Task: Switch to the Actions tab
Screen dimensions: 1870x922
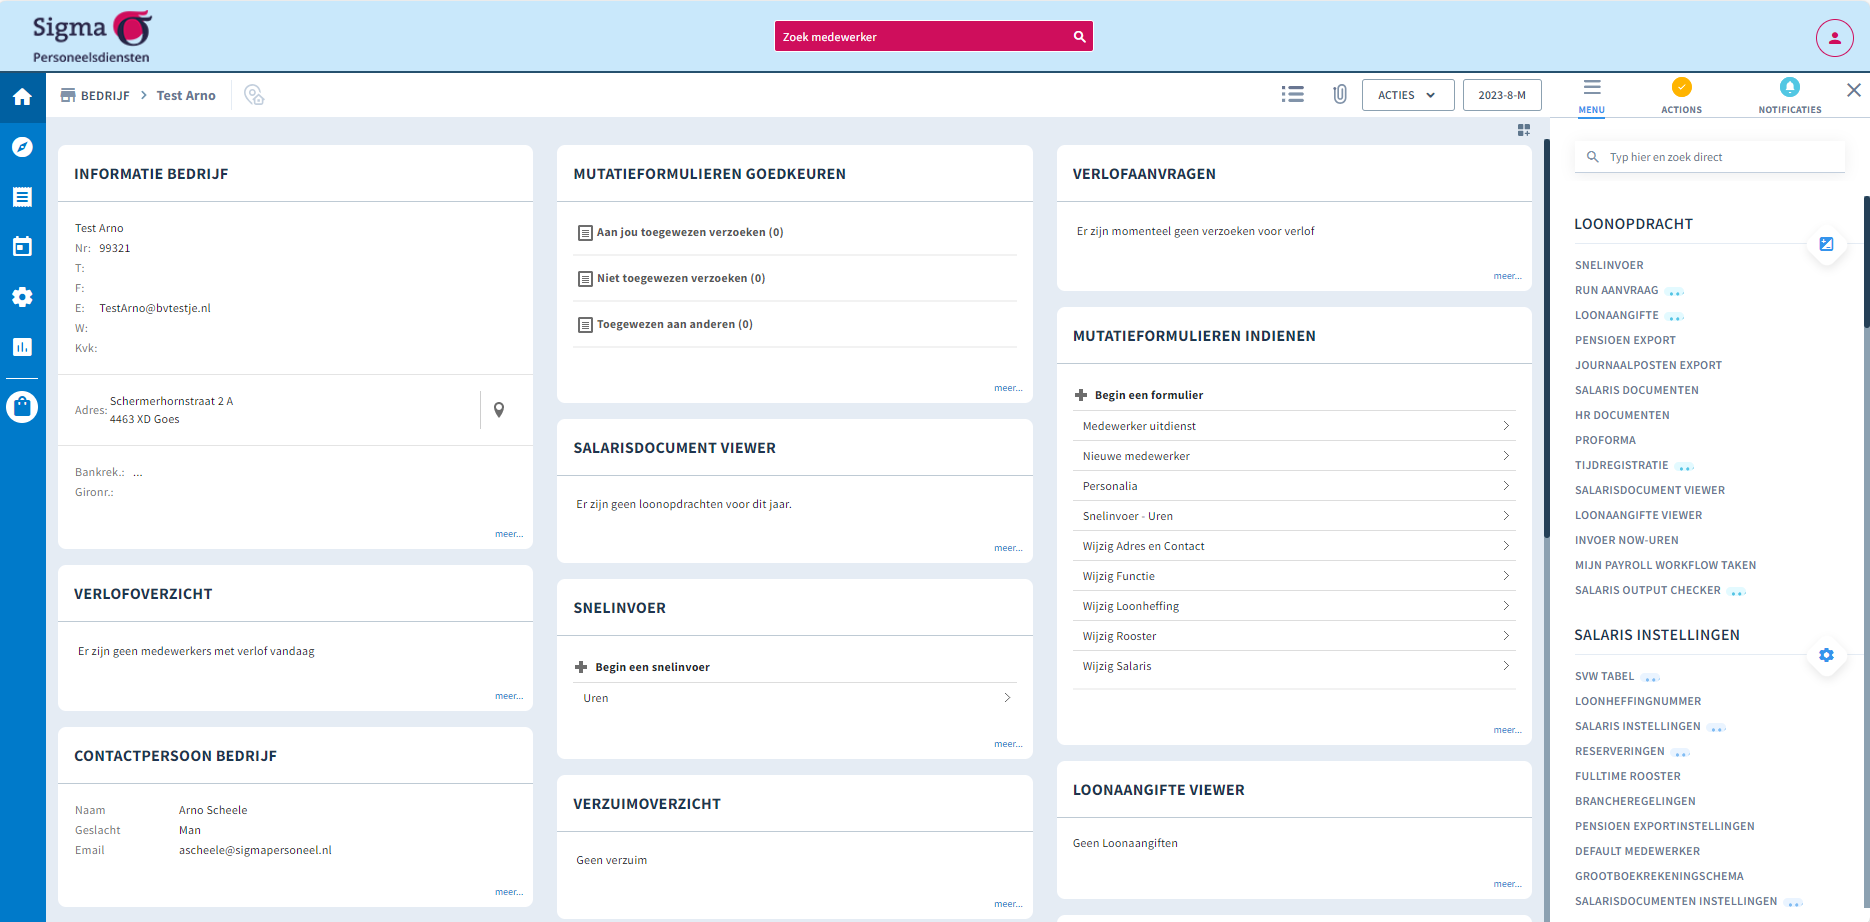Action: click(1681, 95)
